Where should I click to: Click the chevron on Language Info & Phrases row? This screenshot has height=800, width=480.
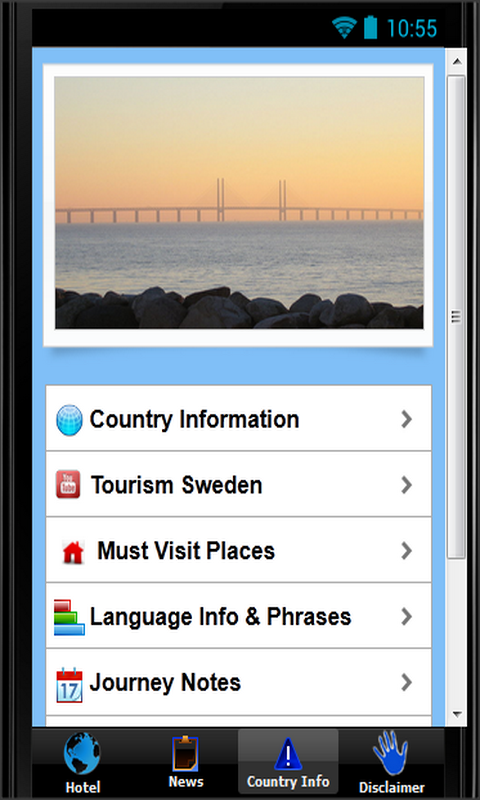[x=406, y=616]
